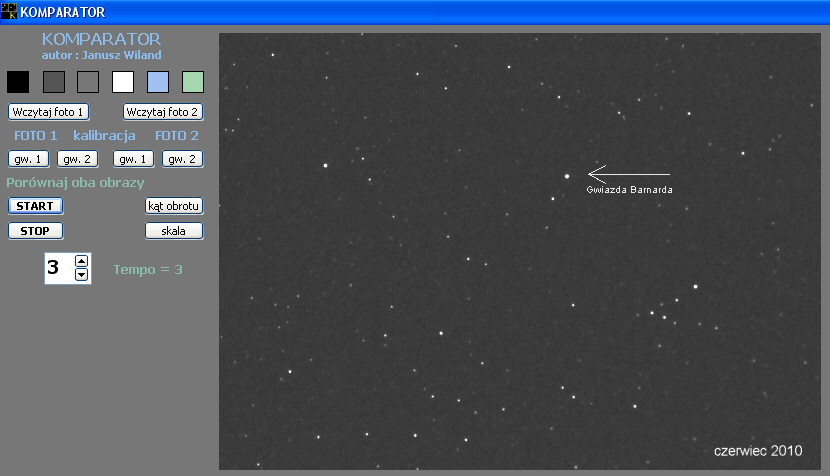The image size is (830, 476).
Task: Click the KOMPARATOR title bar icon
Action: coord(9,12)
